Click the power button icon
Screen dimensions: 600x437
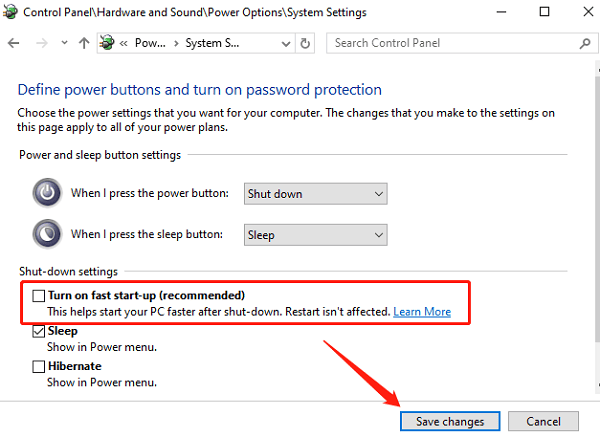click(x=47, y=193)
